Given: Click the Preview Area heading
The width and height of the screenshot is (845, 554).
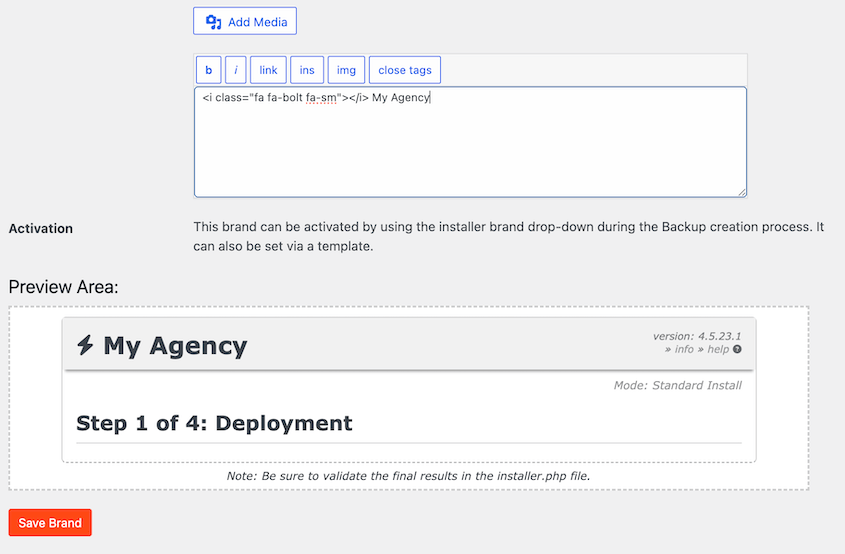Looking at the screenshot, I should tap(64, 287).
